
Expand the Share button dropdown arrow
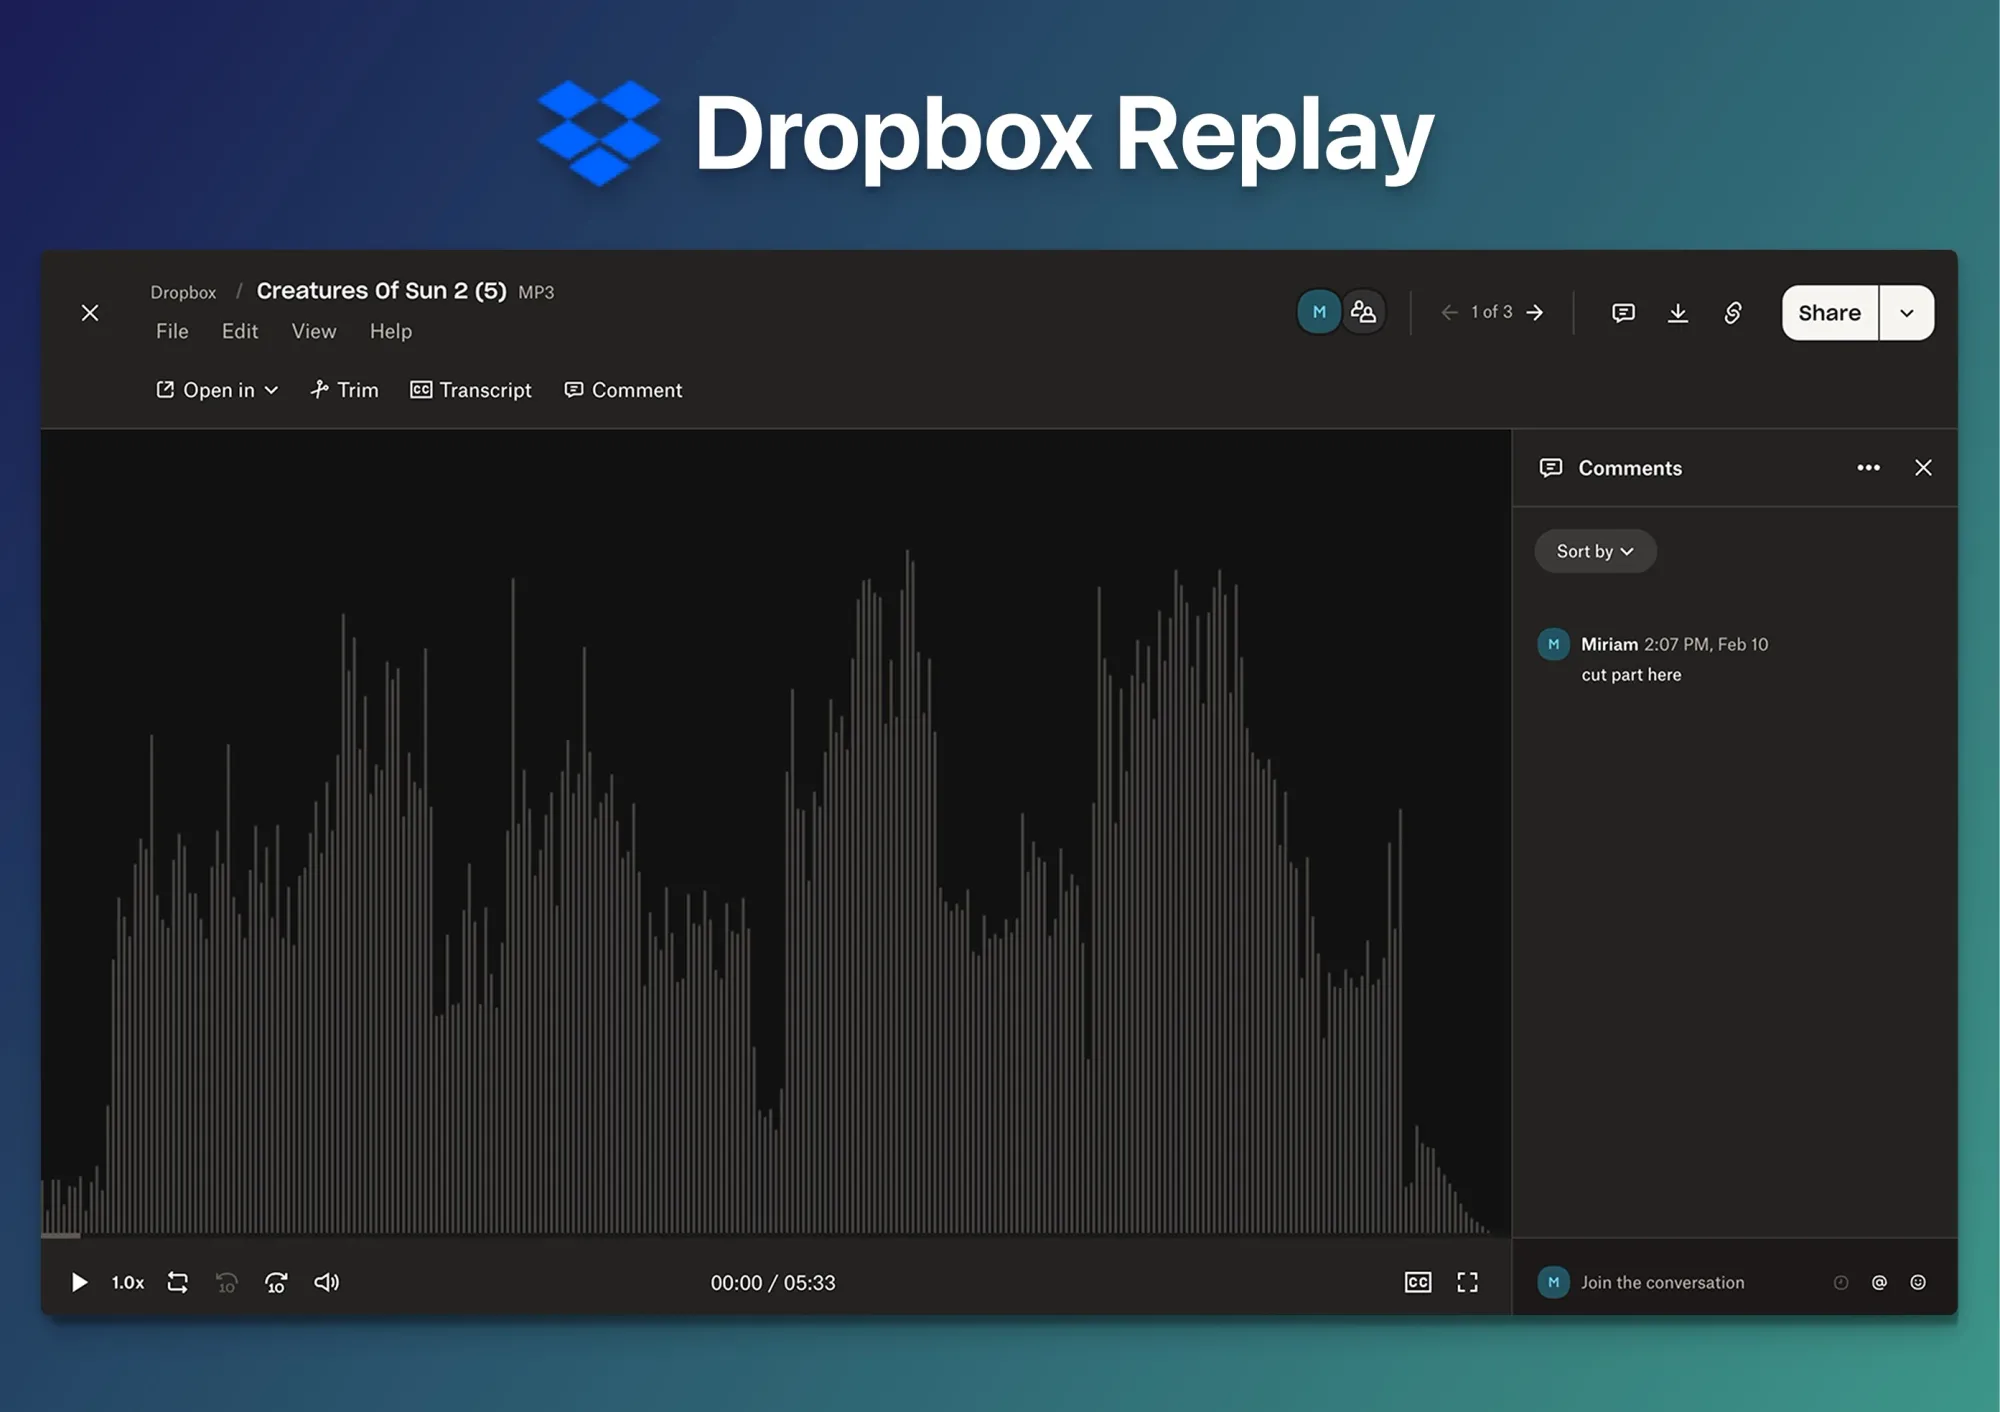(x=1907, y=312)
